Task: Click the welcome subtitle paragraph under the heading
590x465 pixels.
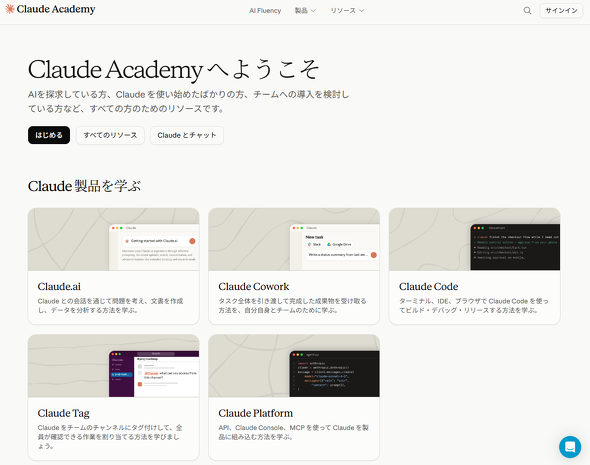Action: pos(189,102)
